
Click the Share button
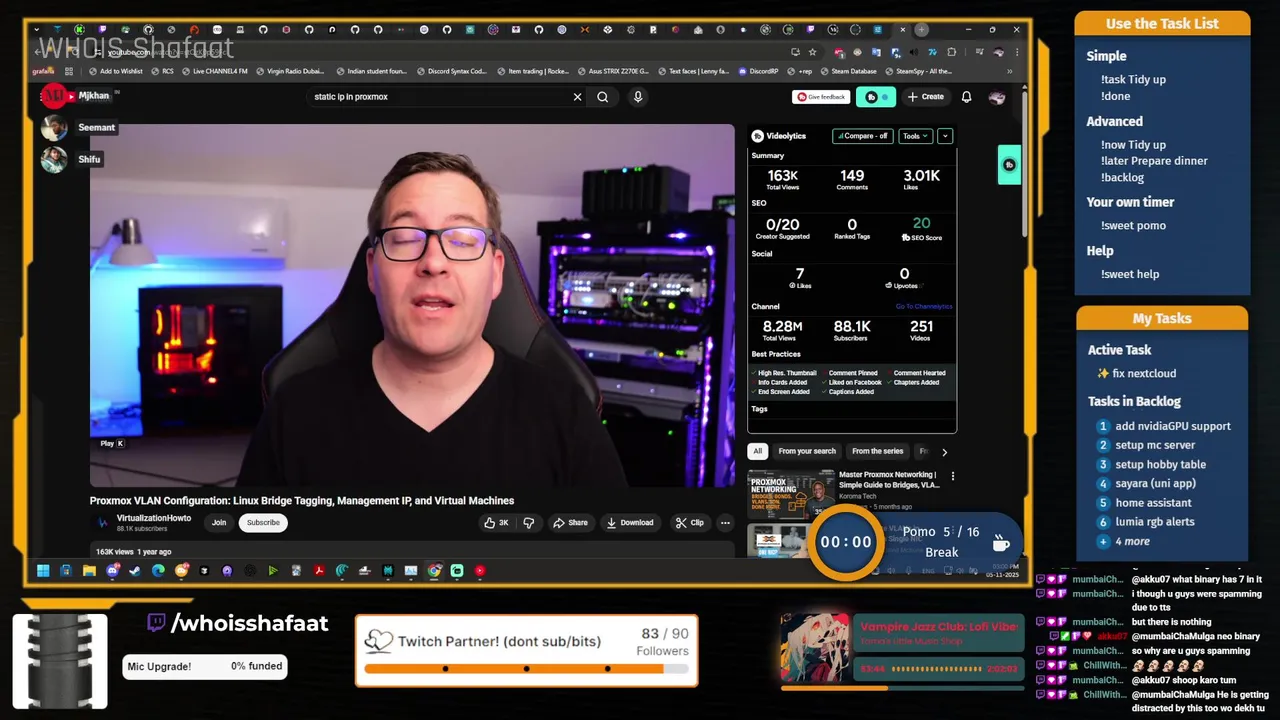[571, 522]
